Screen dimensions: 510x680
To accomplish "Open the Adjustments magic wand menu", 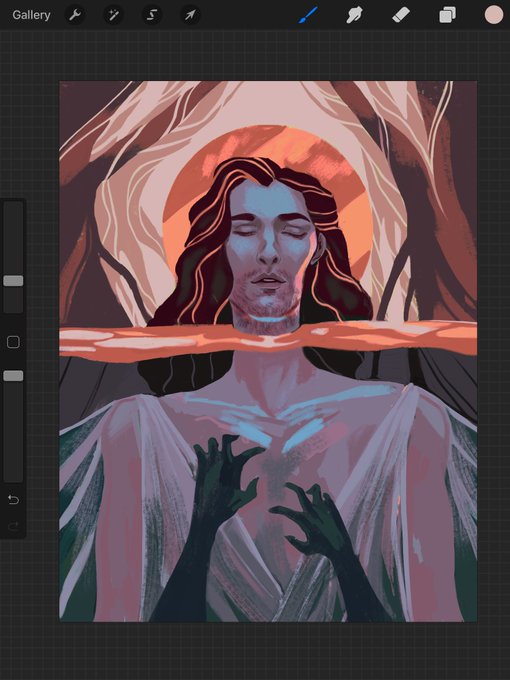I will tap(114, 15).
